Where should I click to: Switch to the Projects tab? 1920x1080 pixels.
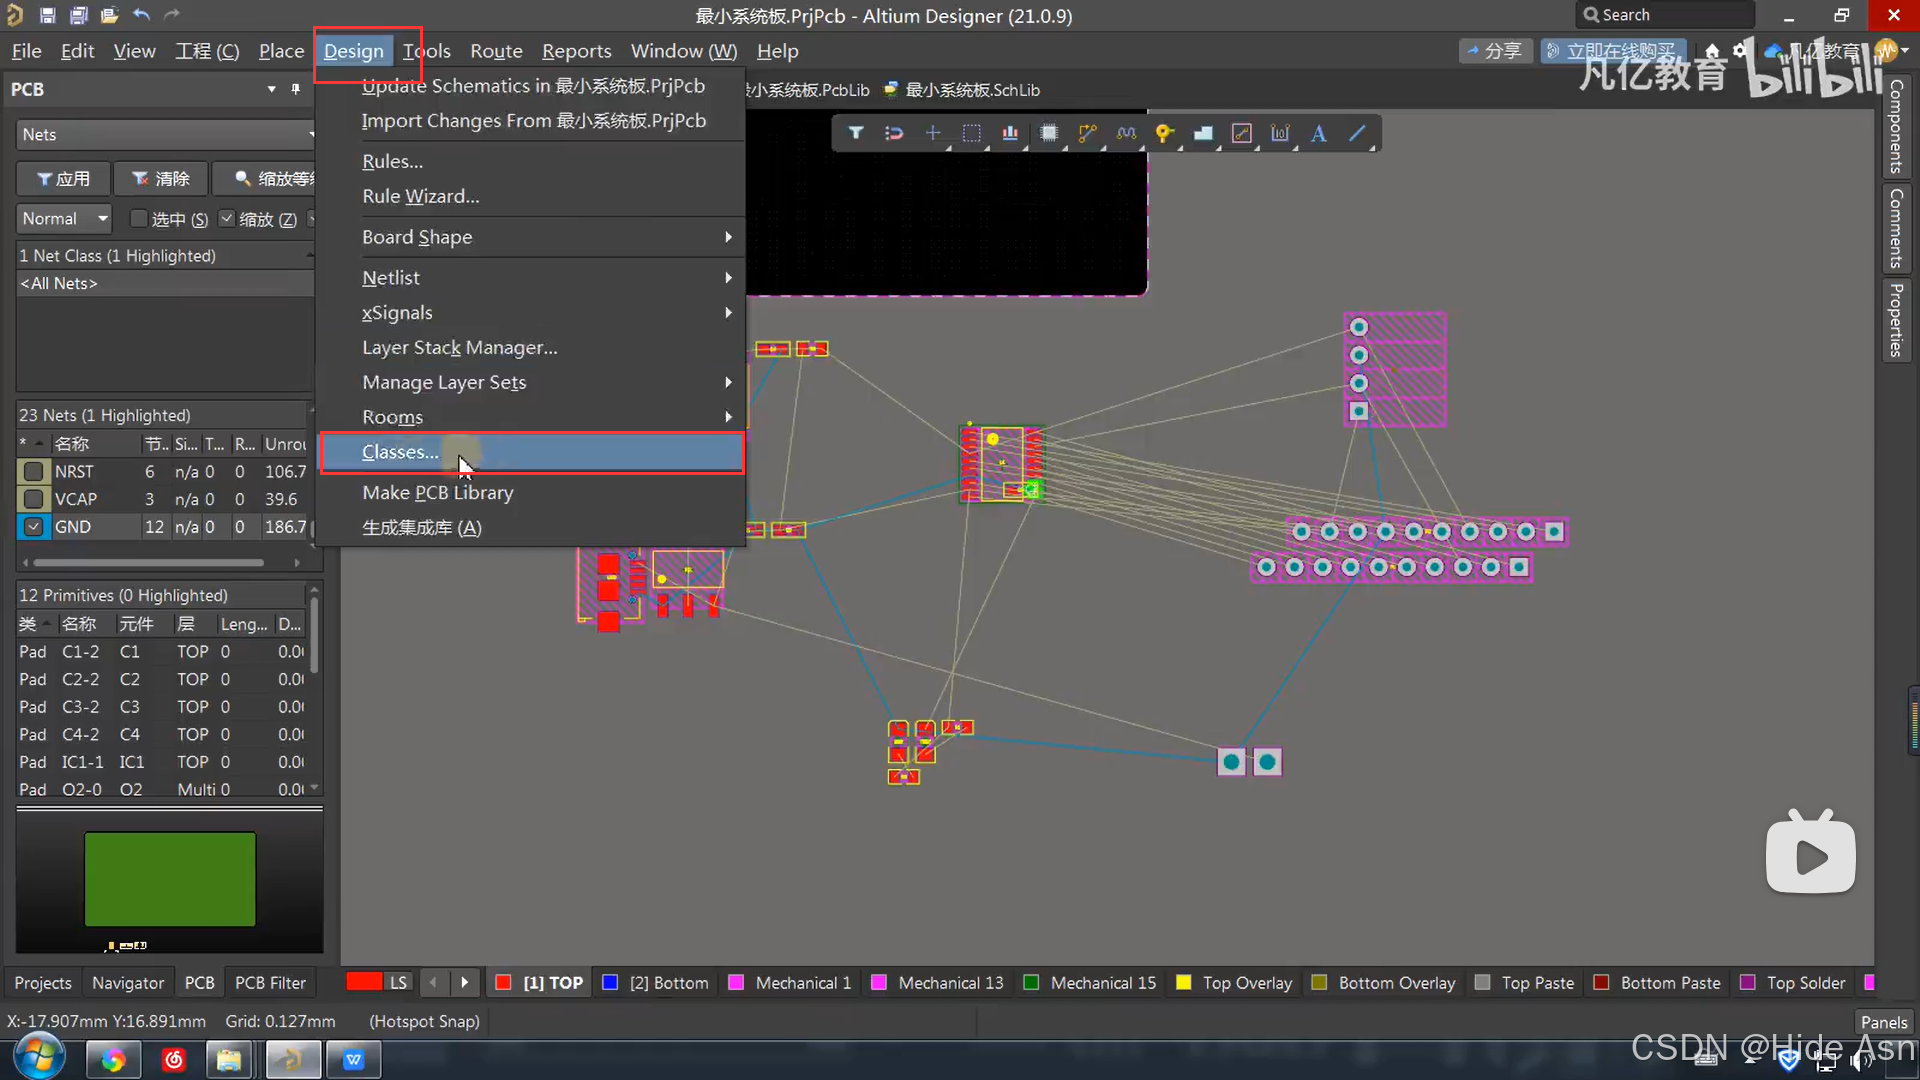[43, 982]
